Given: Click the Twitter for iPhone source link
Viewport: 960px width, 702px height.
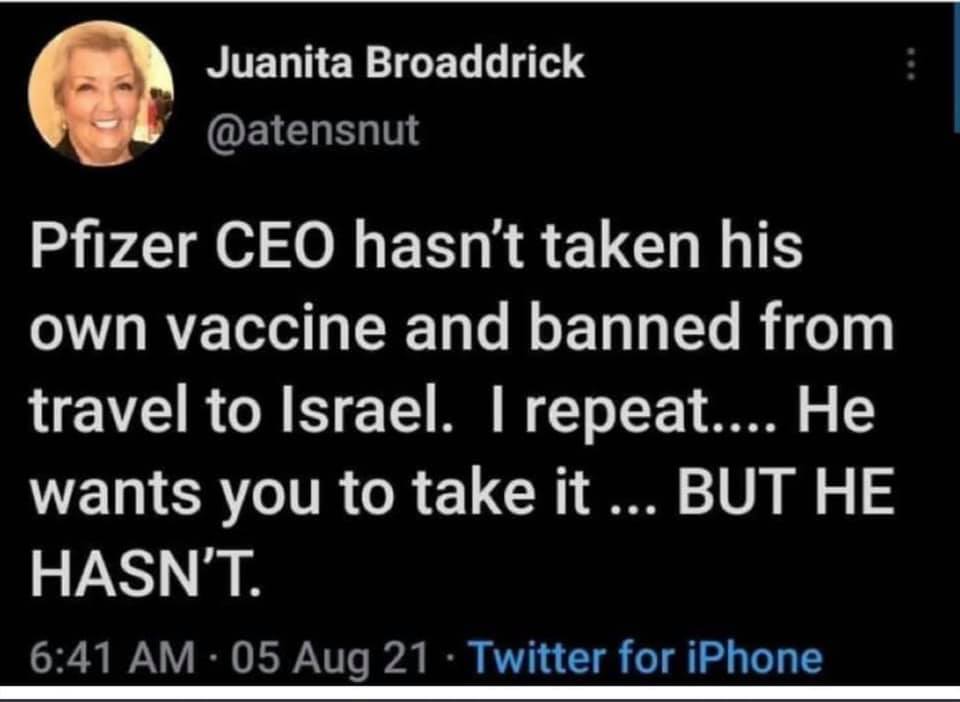Looking at the screenshot, I should click(646, 658).
